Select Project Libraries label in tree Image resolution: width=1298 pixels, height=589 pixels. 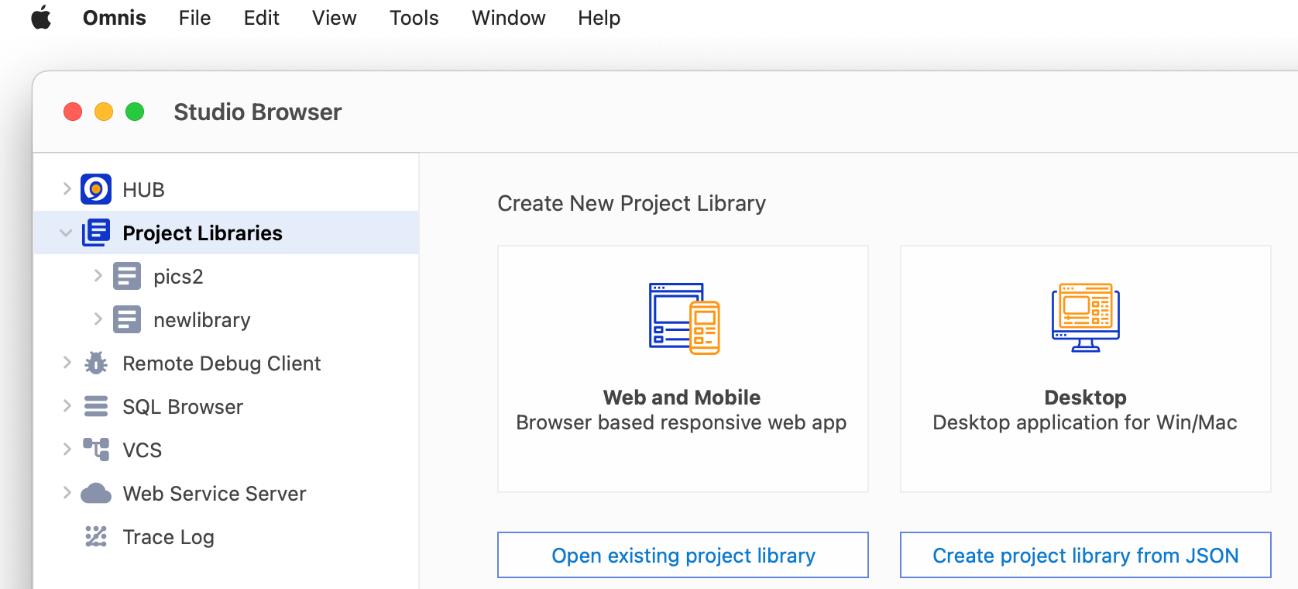pos(203,233)
